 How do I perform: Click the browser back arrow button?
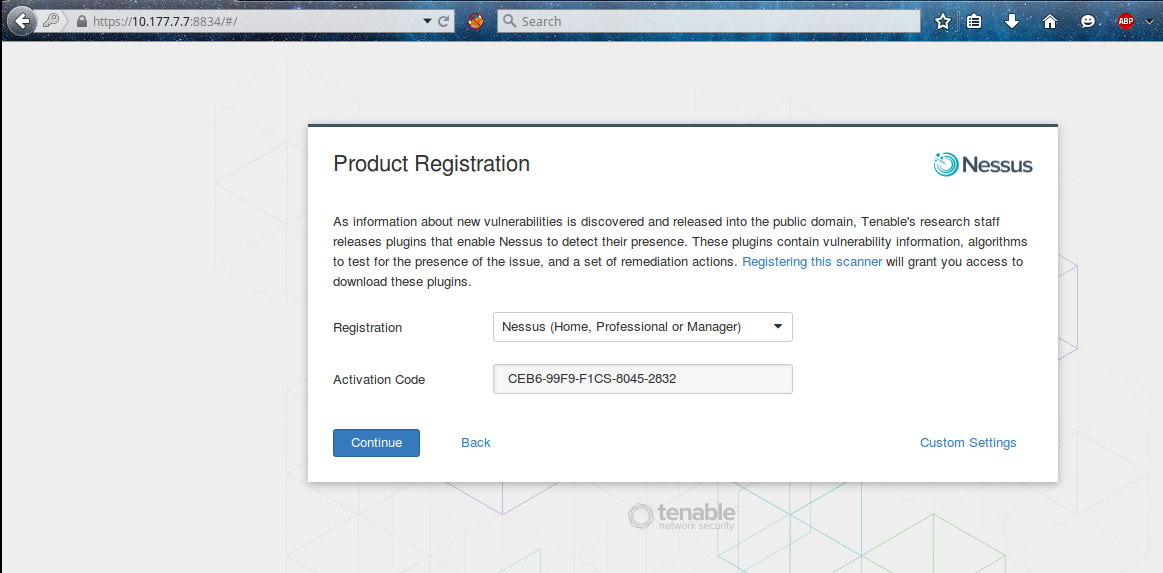[x=22, y=21]
